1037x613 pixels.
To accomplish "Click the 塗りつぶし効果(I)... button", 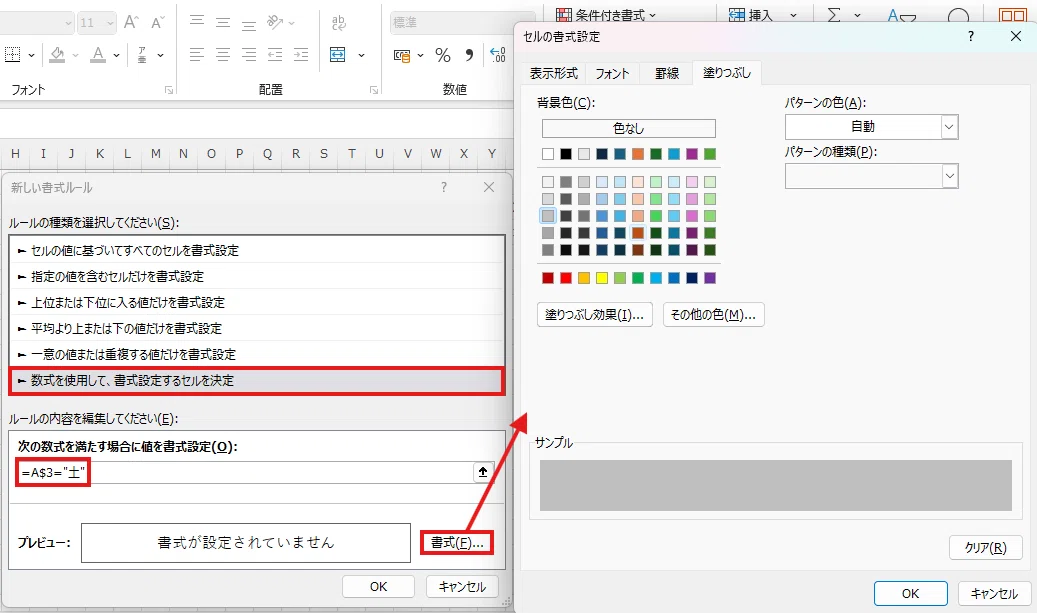I will point(595,315).
